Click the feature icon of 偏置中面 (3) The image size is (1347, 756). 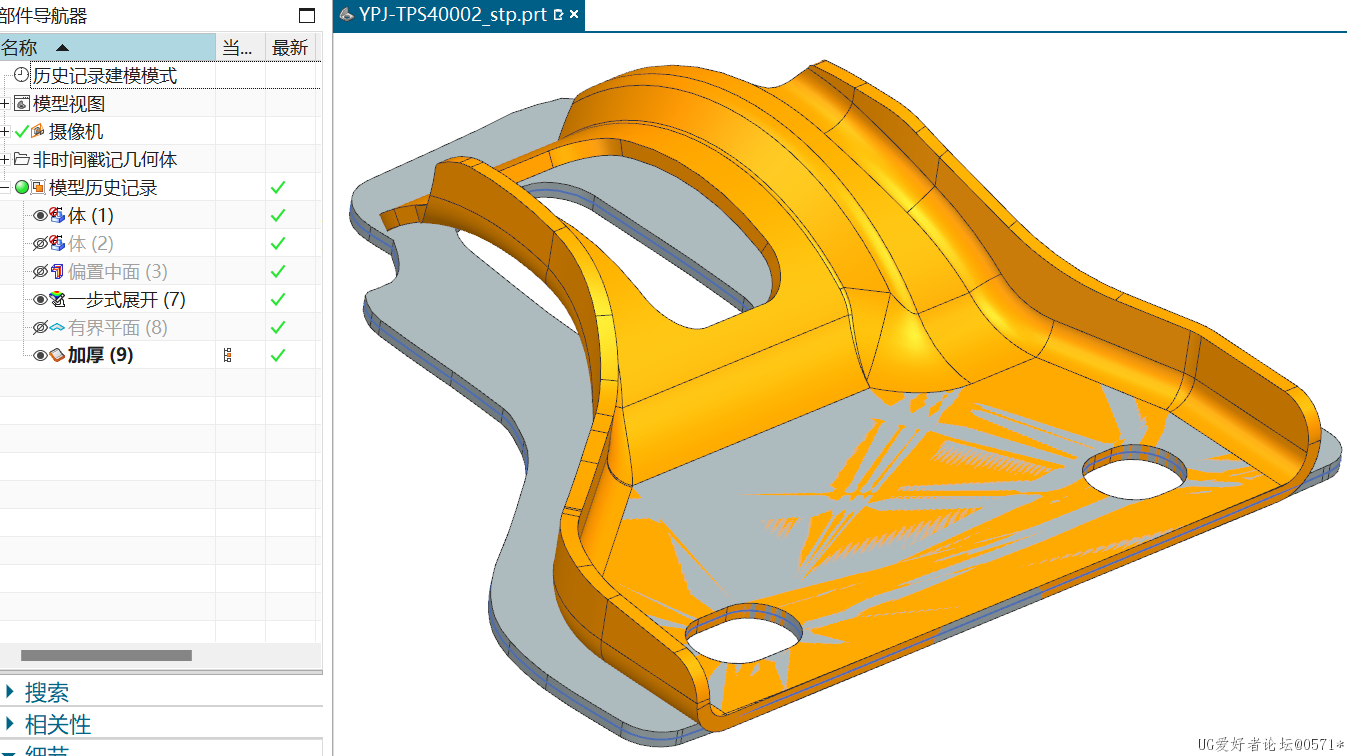(x=57, y=271)
